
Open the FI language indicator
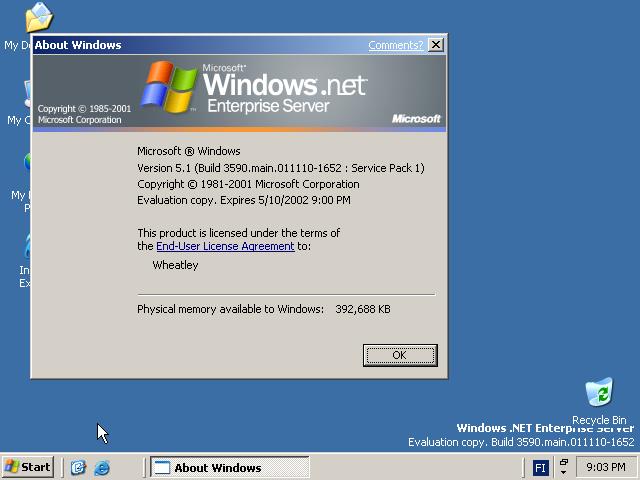540,468
